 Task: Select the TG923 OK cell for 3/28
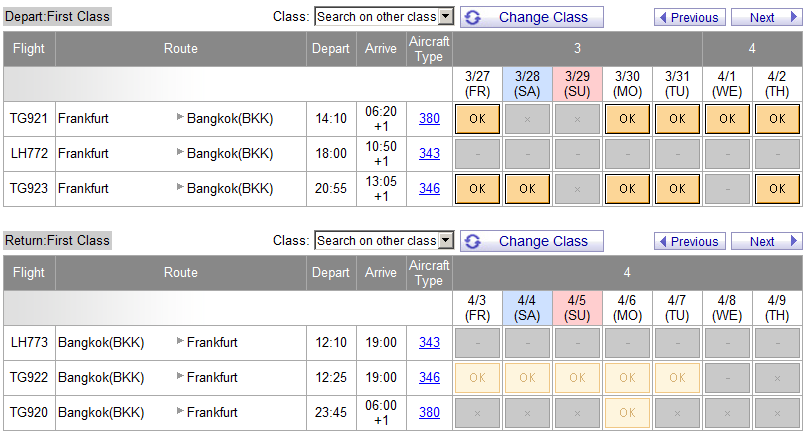pyautogui.click(x=527, y=189)
